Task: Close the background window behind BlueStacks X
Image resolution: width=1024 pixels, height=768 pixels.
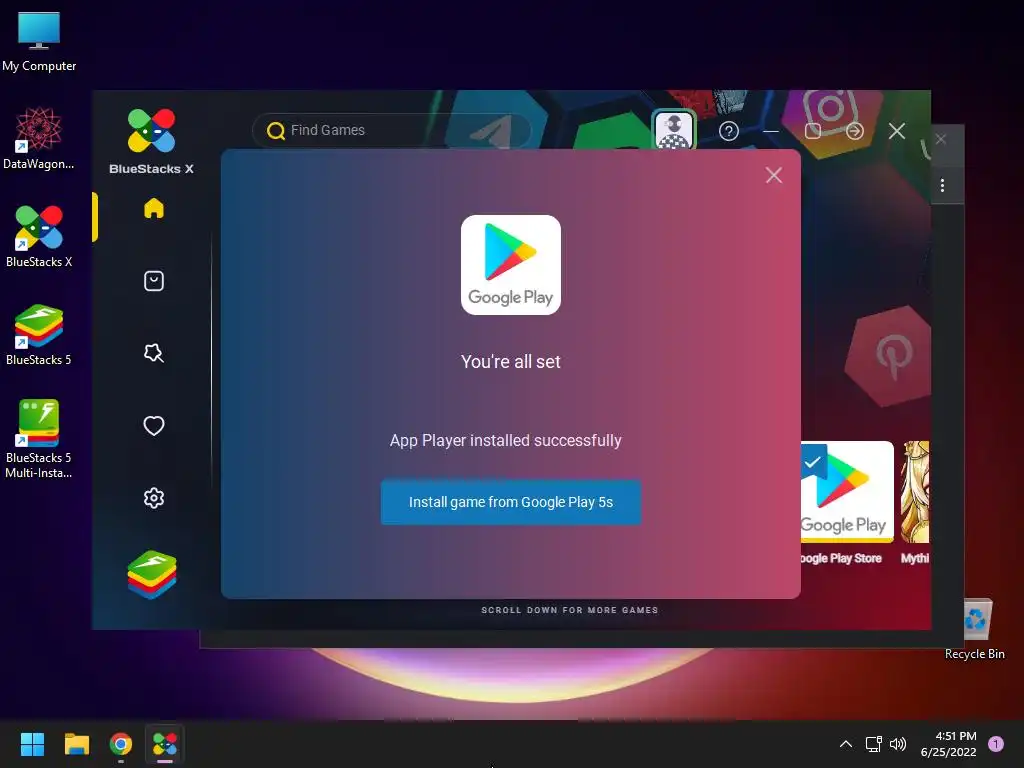Action: pyautogui.click(x=941, y=139)
